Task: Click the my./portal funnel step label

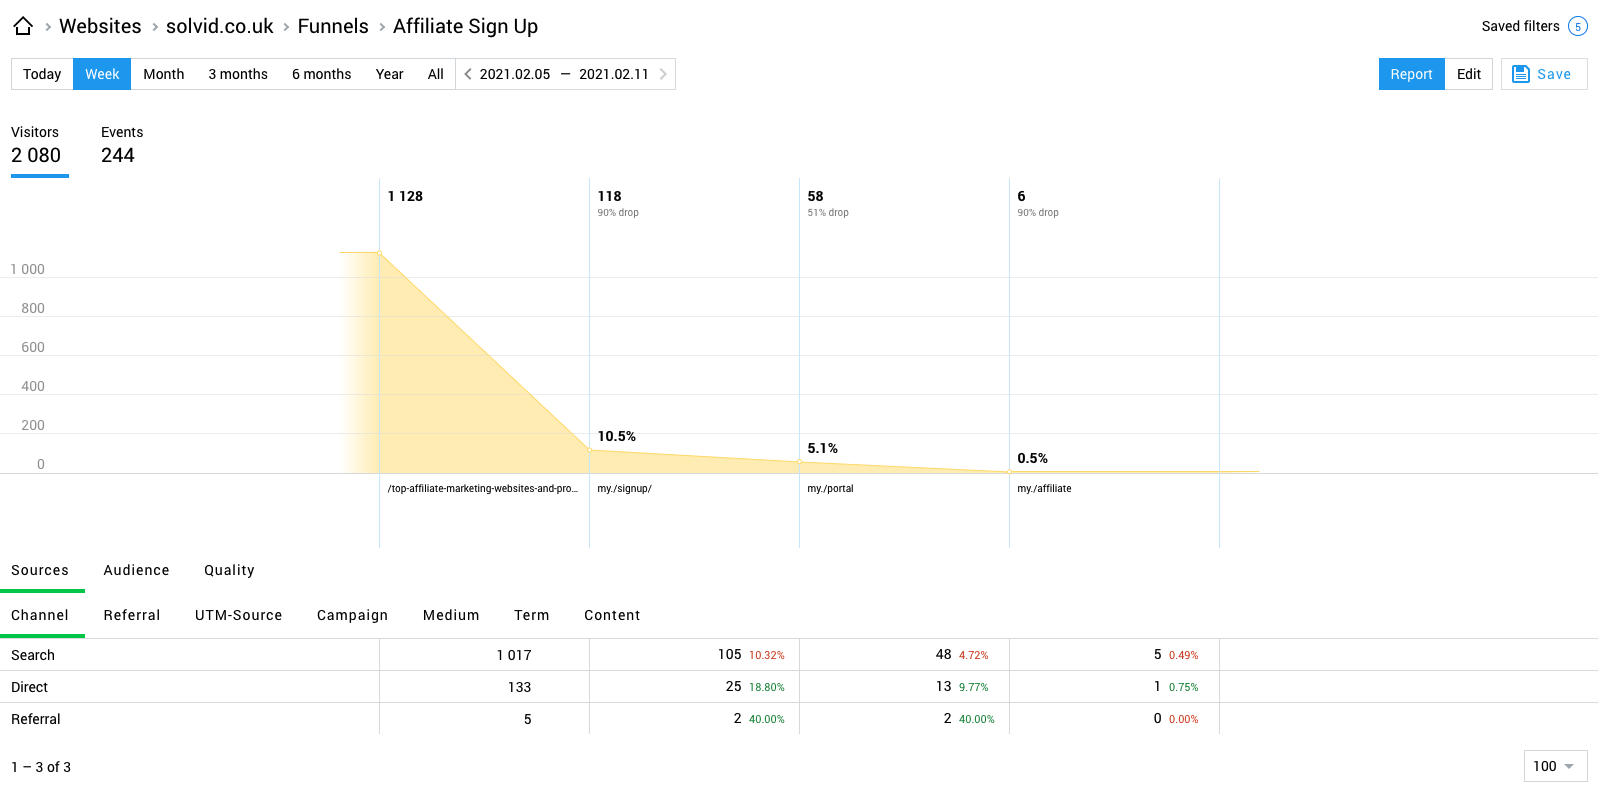Action: click(830, 489)
